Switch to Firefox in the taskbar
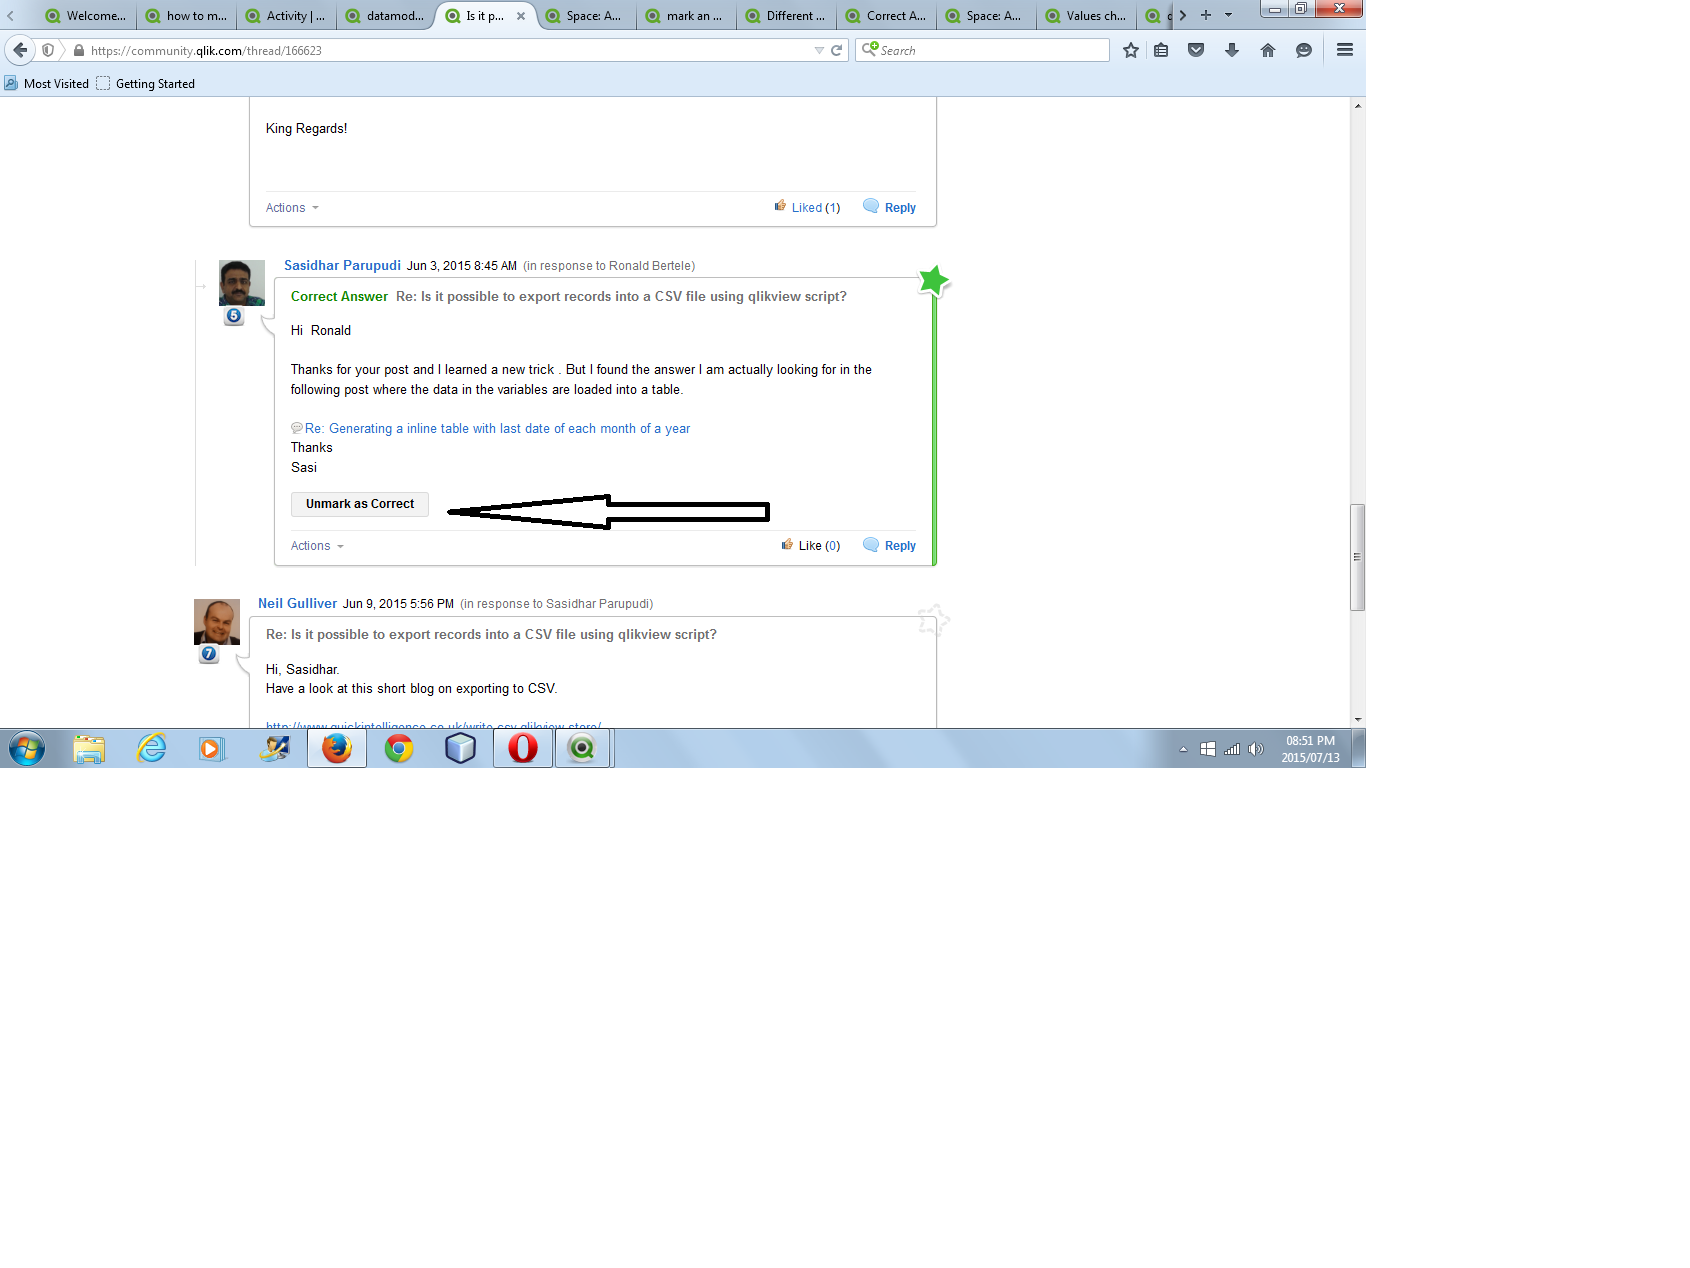The image size is (1690, 1268). coord(337,748)
